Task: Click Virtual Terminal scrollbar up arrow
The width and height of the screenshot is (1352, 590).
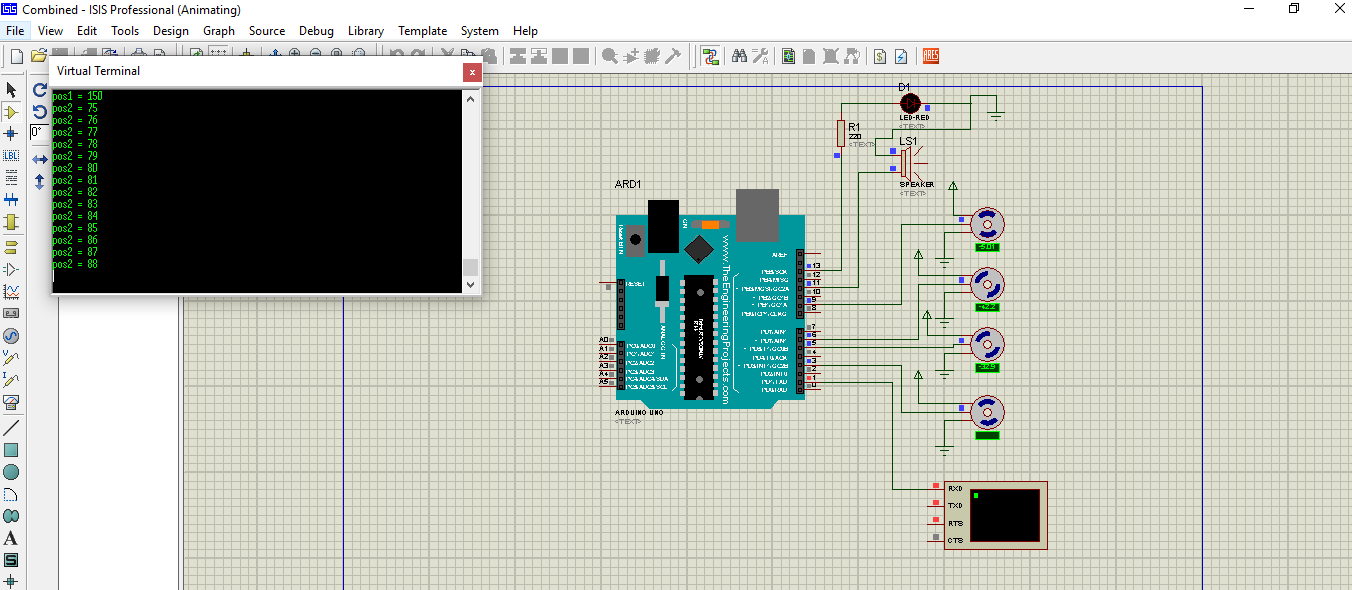Action: (471, 98)
